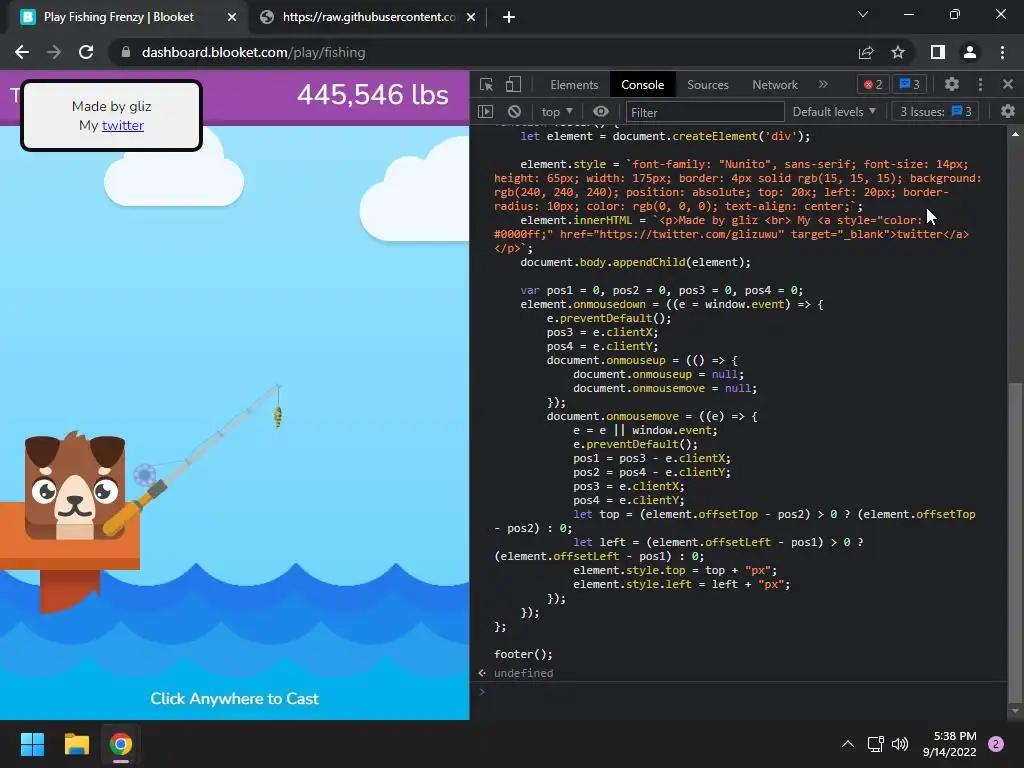Open Chrome profile icon

click(970, 52)
